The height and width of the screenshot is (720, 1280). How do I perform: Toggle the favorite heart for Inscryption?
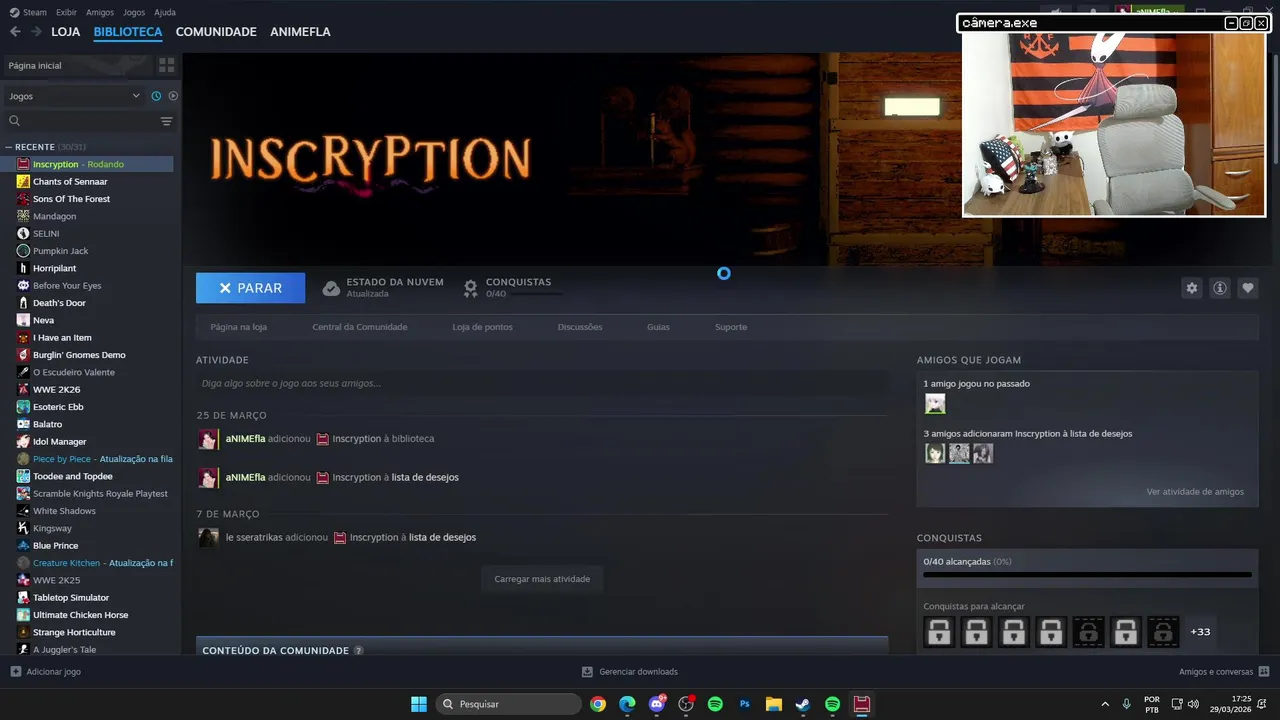[x=1248, y=288]
